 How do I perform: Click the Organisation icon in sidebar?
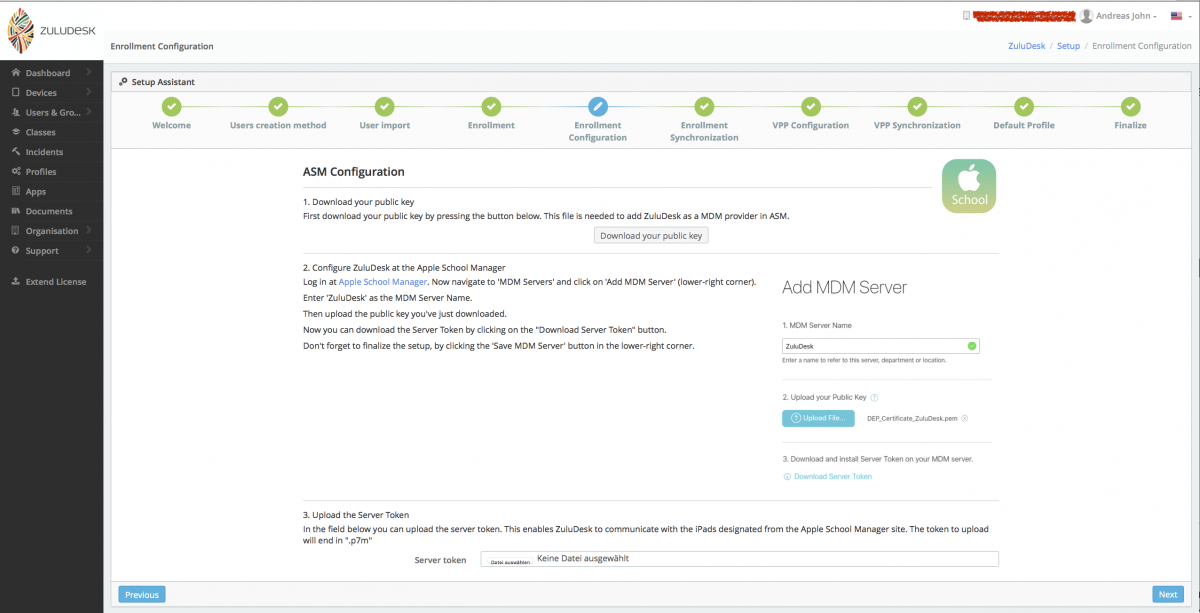pyautogui.click(x=16, y=231)
